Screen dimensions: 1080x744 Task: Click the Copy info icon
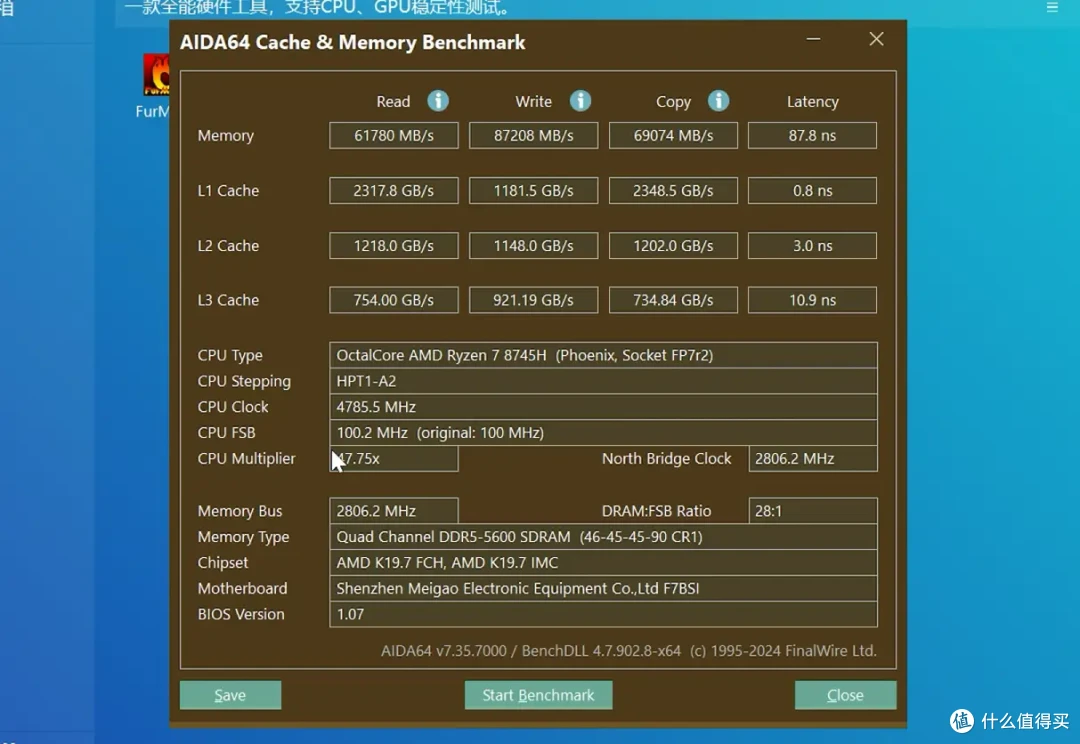718,101
